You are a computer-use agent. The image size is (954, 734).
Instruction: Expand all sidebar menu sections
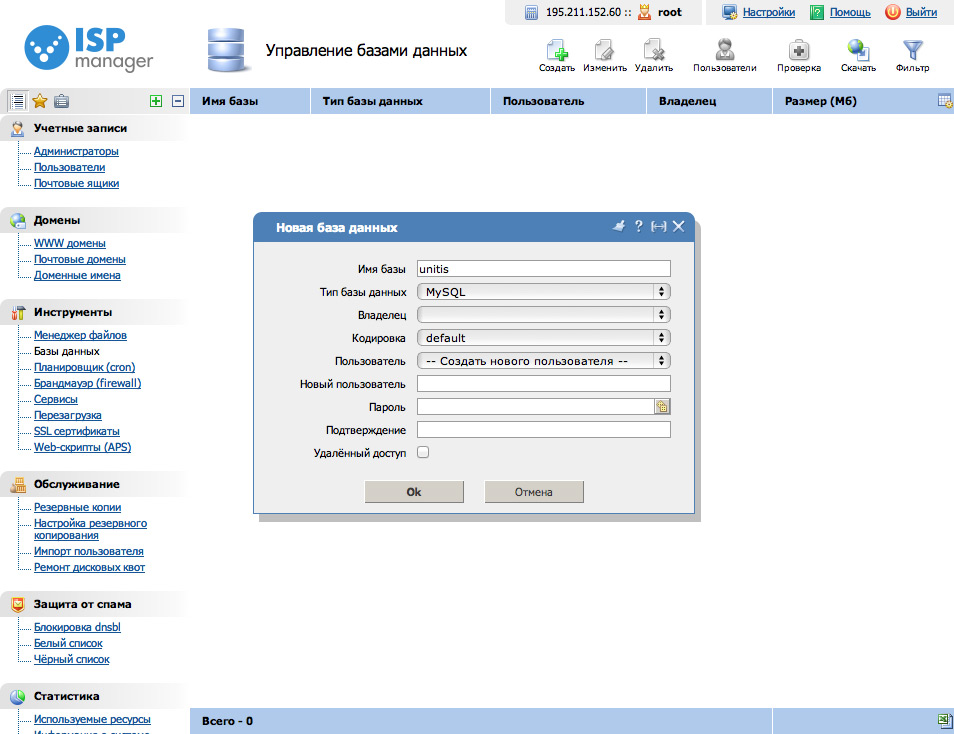coord(155,101)
